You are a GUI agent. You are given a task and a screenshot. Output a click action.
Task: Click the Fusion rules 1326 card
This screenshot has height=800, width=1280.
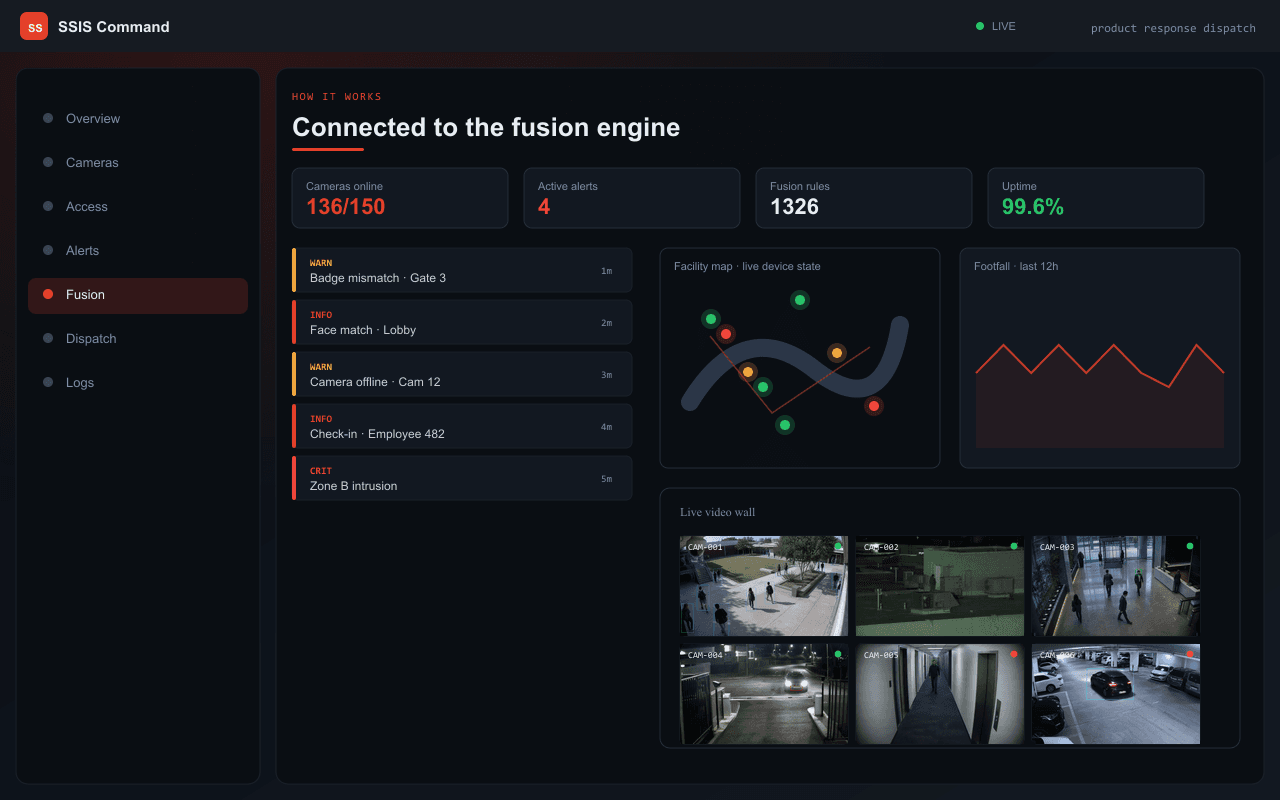coord(864,198)
